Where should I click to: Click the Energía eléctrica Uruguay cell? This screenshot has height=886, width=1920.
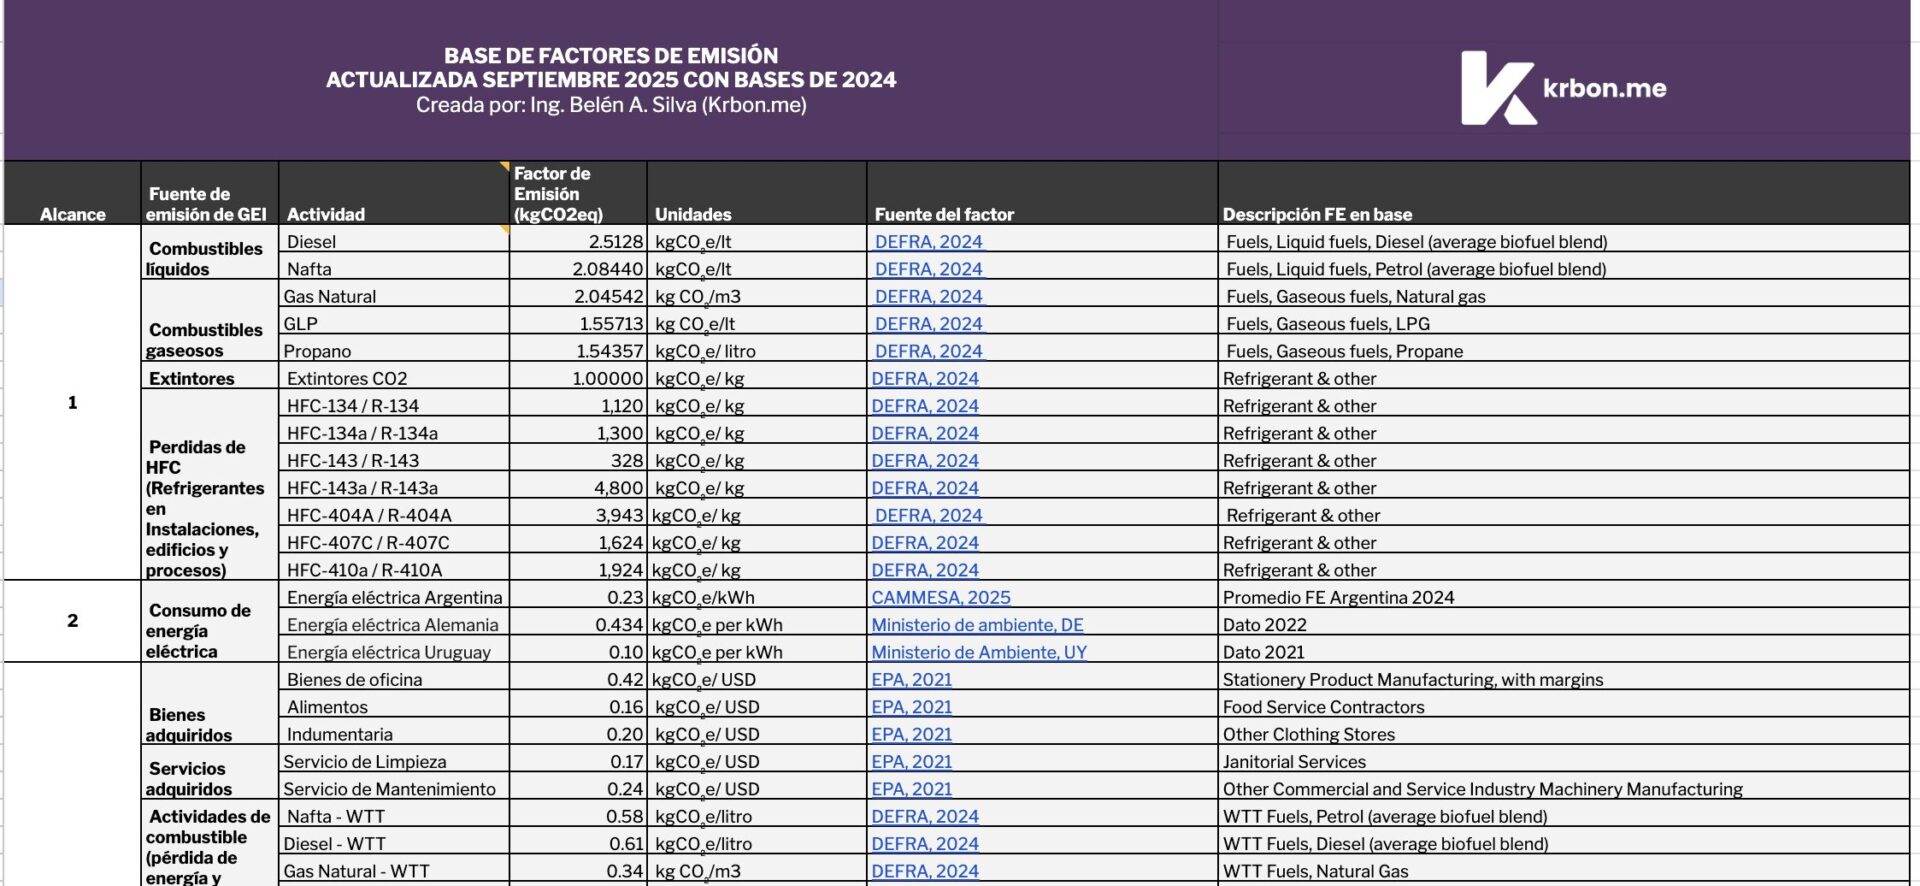tap(394, 652)
